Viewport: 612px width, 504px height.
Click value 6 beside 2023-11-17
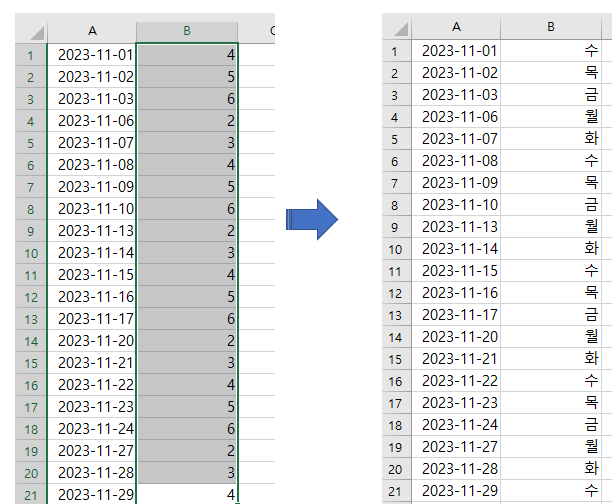(x=187, y=319)
